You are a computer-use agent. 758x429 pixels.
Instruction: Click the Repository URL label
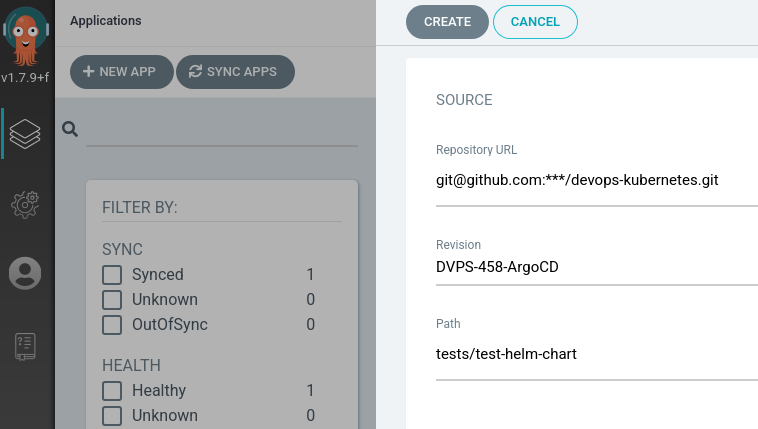476,150
